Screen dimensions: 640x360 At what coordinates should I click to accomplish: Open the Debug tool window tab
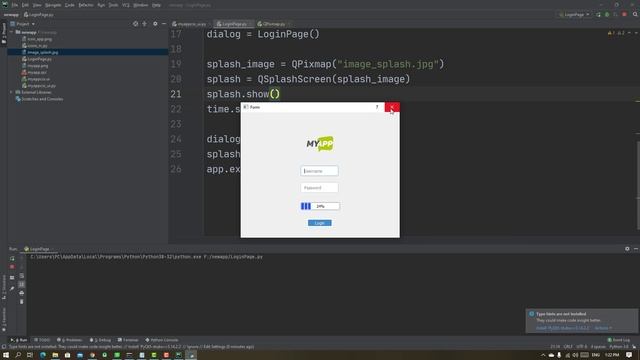click(x=100, y=340)
